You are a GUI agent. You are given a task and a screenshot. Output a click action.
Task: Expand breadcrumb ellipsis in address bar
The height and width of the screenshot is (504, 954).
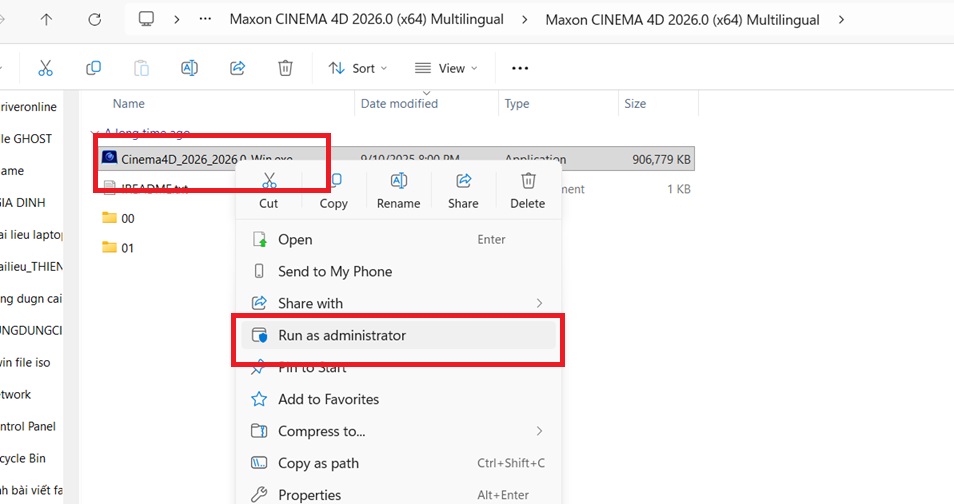click(206, 19)
